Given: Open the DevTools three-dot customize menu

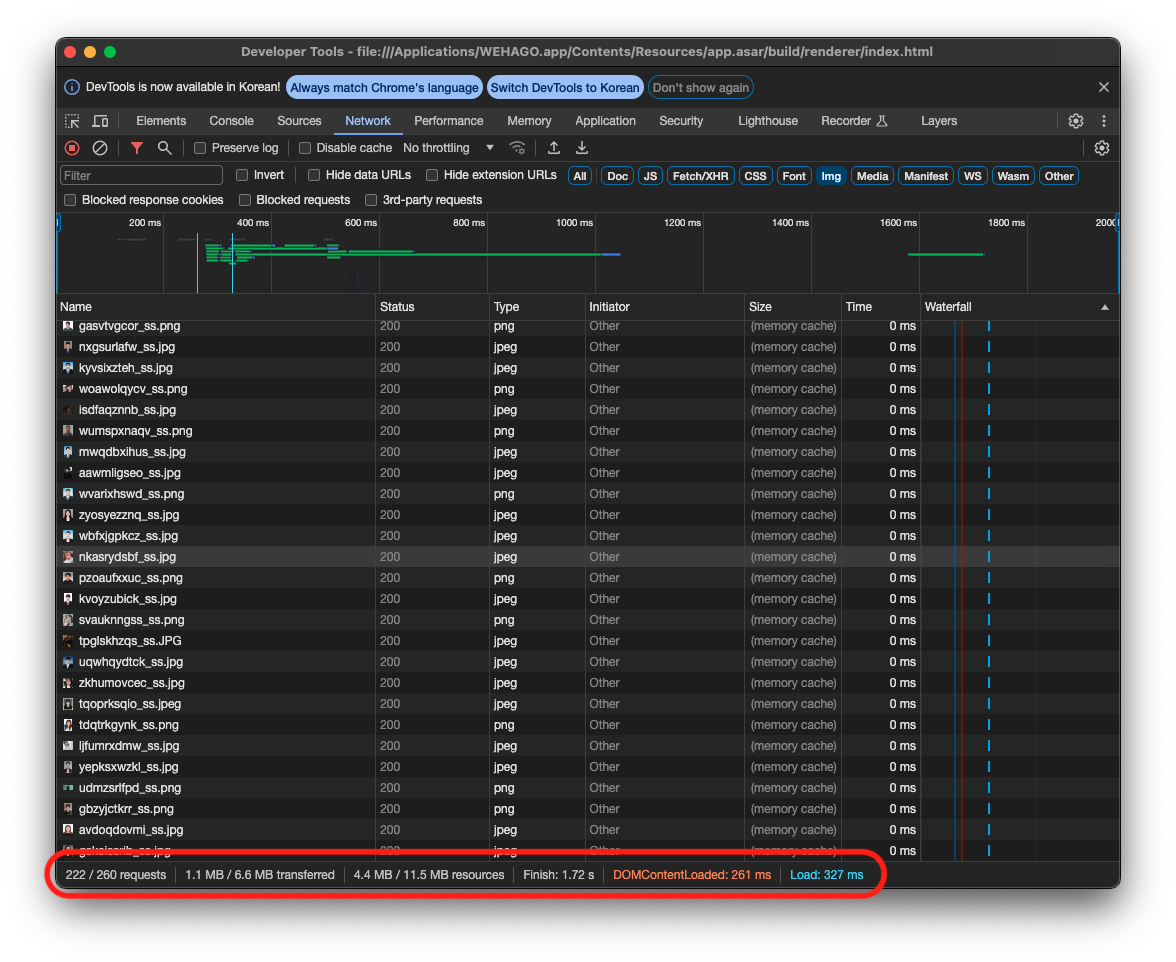Looking at the screenshot, I should 1104,121.
